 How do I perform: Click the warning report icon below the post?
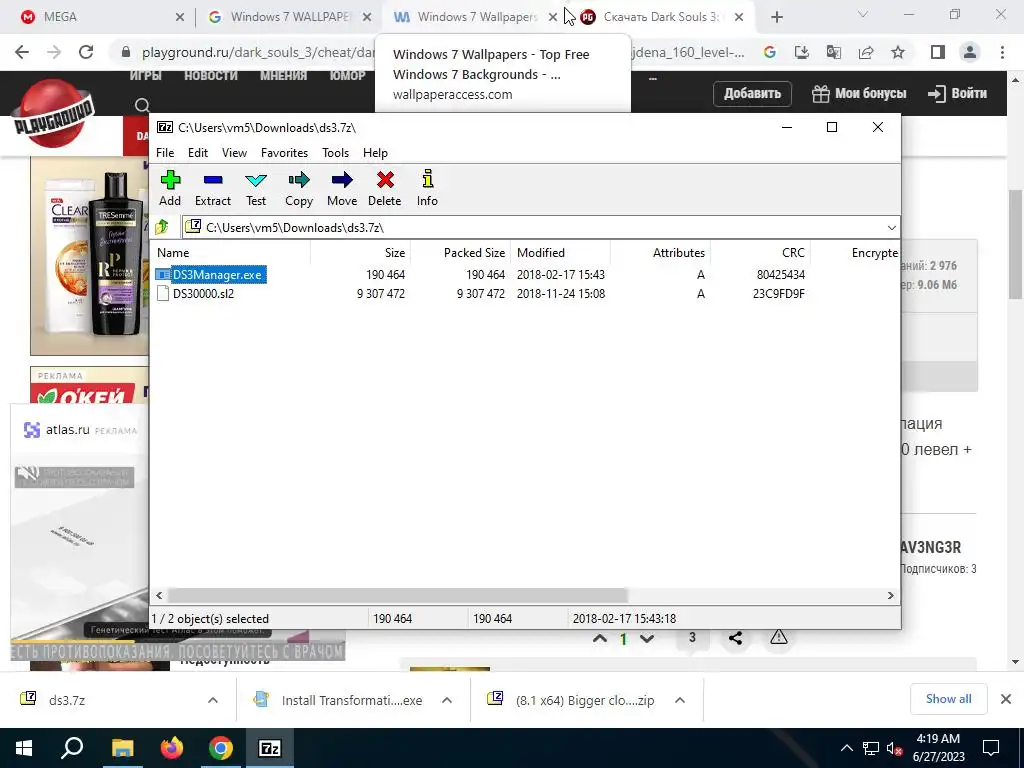point(778,637)
